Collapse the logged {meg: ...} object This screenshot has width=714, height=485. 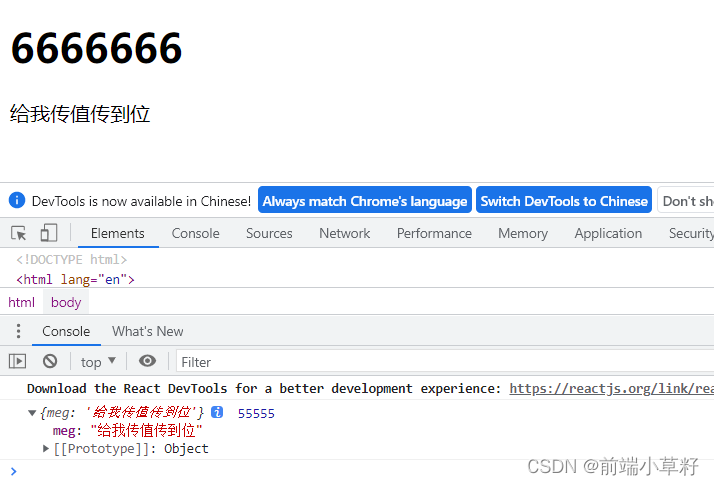coord(32,413)
